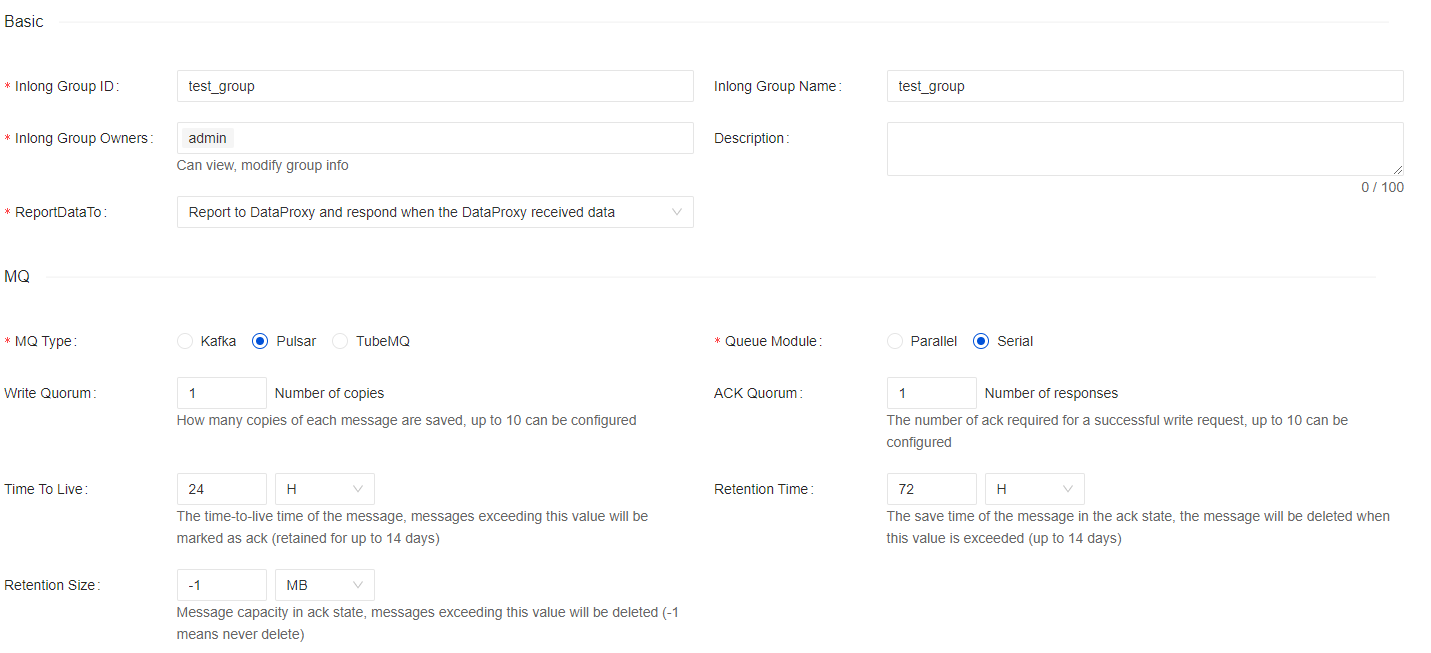1431x653 pixels.
Task: Focus the Description text area
Action: click(1144, 148)
